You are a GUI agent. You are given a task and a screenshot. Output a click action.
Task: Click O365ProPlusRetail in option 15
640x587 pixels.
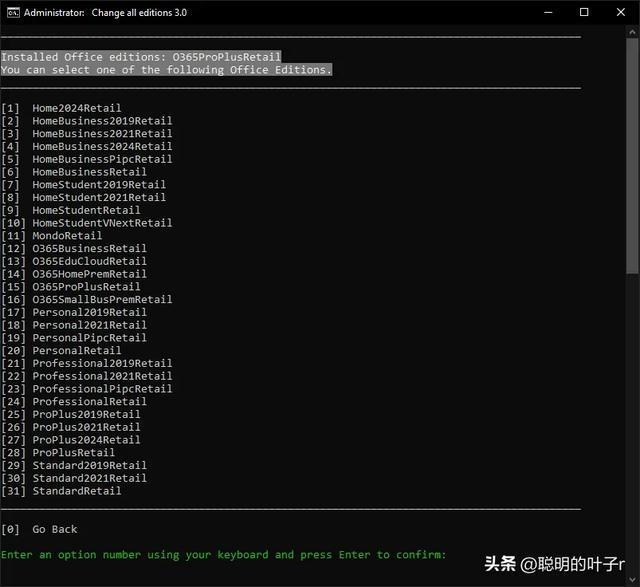pos(87,287)
